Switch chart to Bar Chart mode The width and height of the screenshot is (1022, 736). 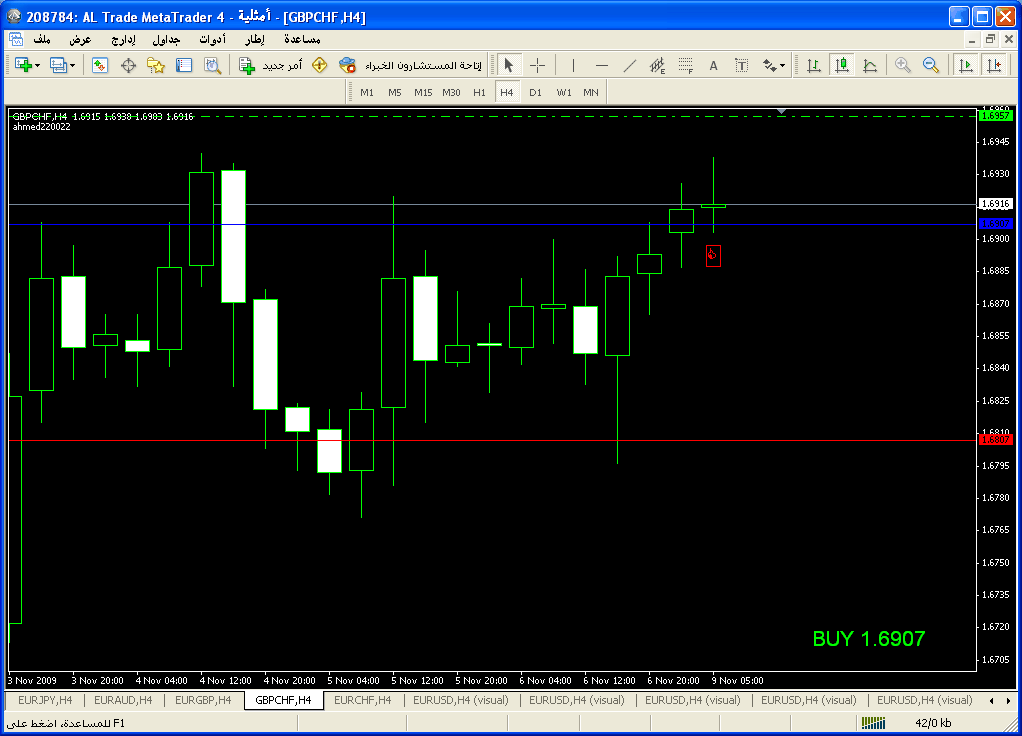pos(813,65)
